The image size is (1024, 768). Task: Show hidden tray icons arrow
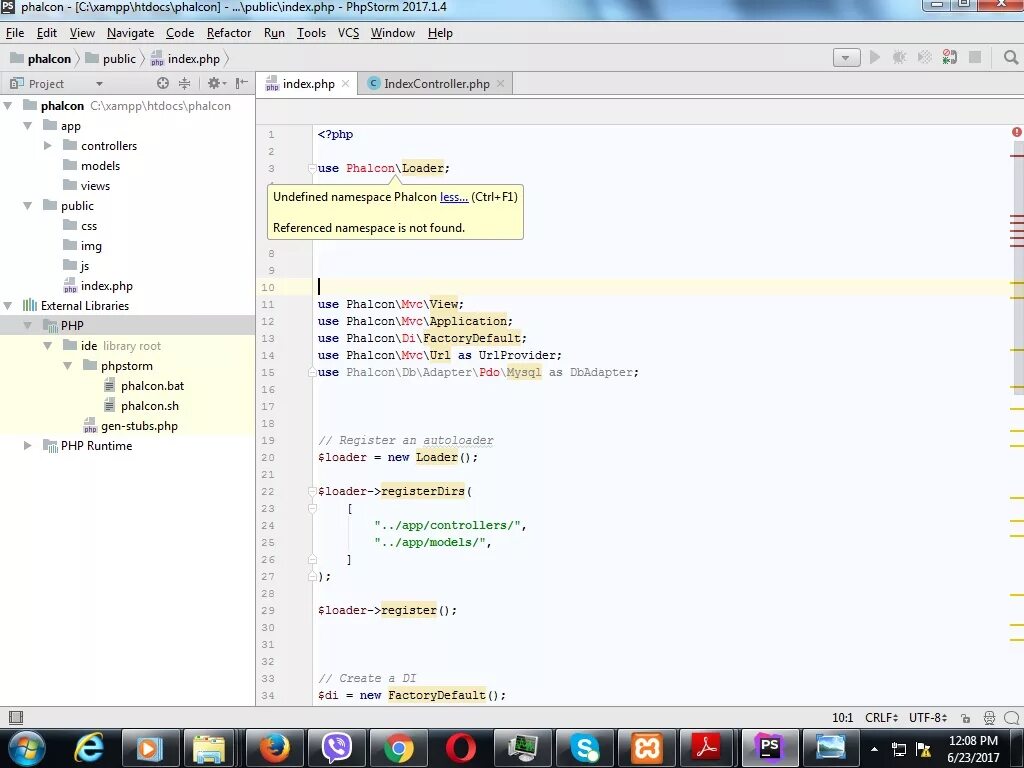[x=874, y=749]
